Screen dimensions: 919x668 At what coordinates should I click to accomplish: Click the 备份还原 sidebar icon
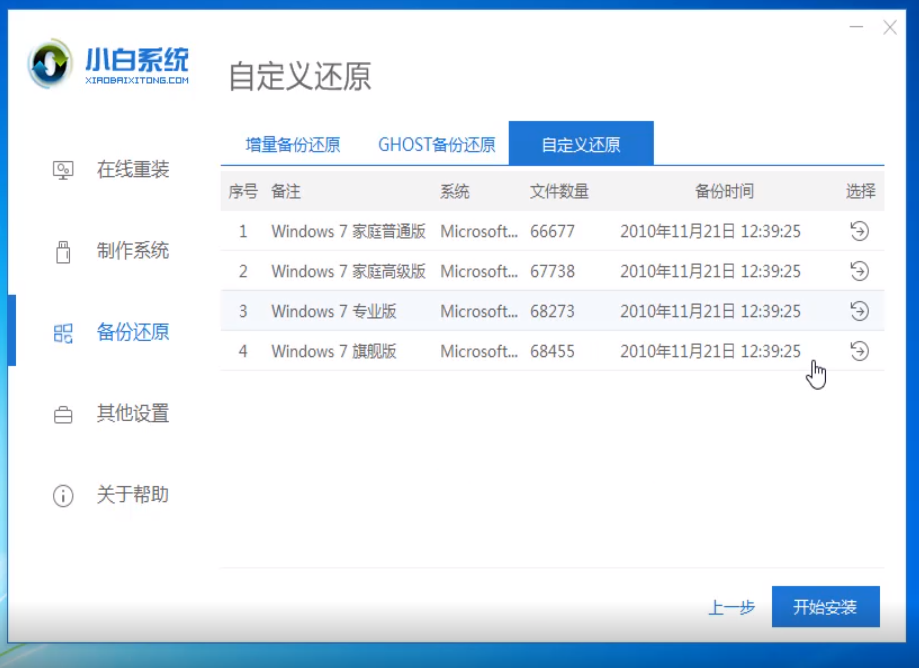point(63,333)
